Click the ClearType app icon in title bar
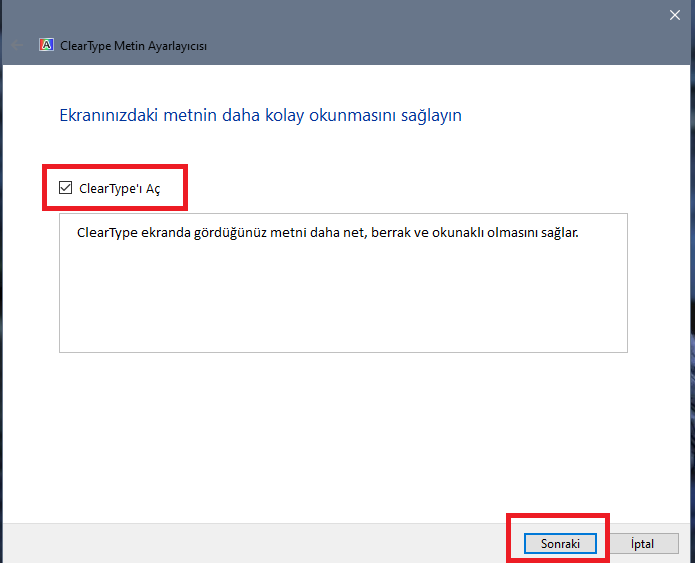This screenshot has height=563, width=695. coord(46,45)
